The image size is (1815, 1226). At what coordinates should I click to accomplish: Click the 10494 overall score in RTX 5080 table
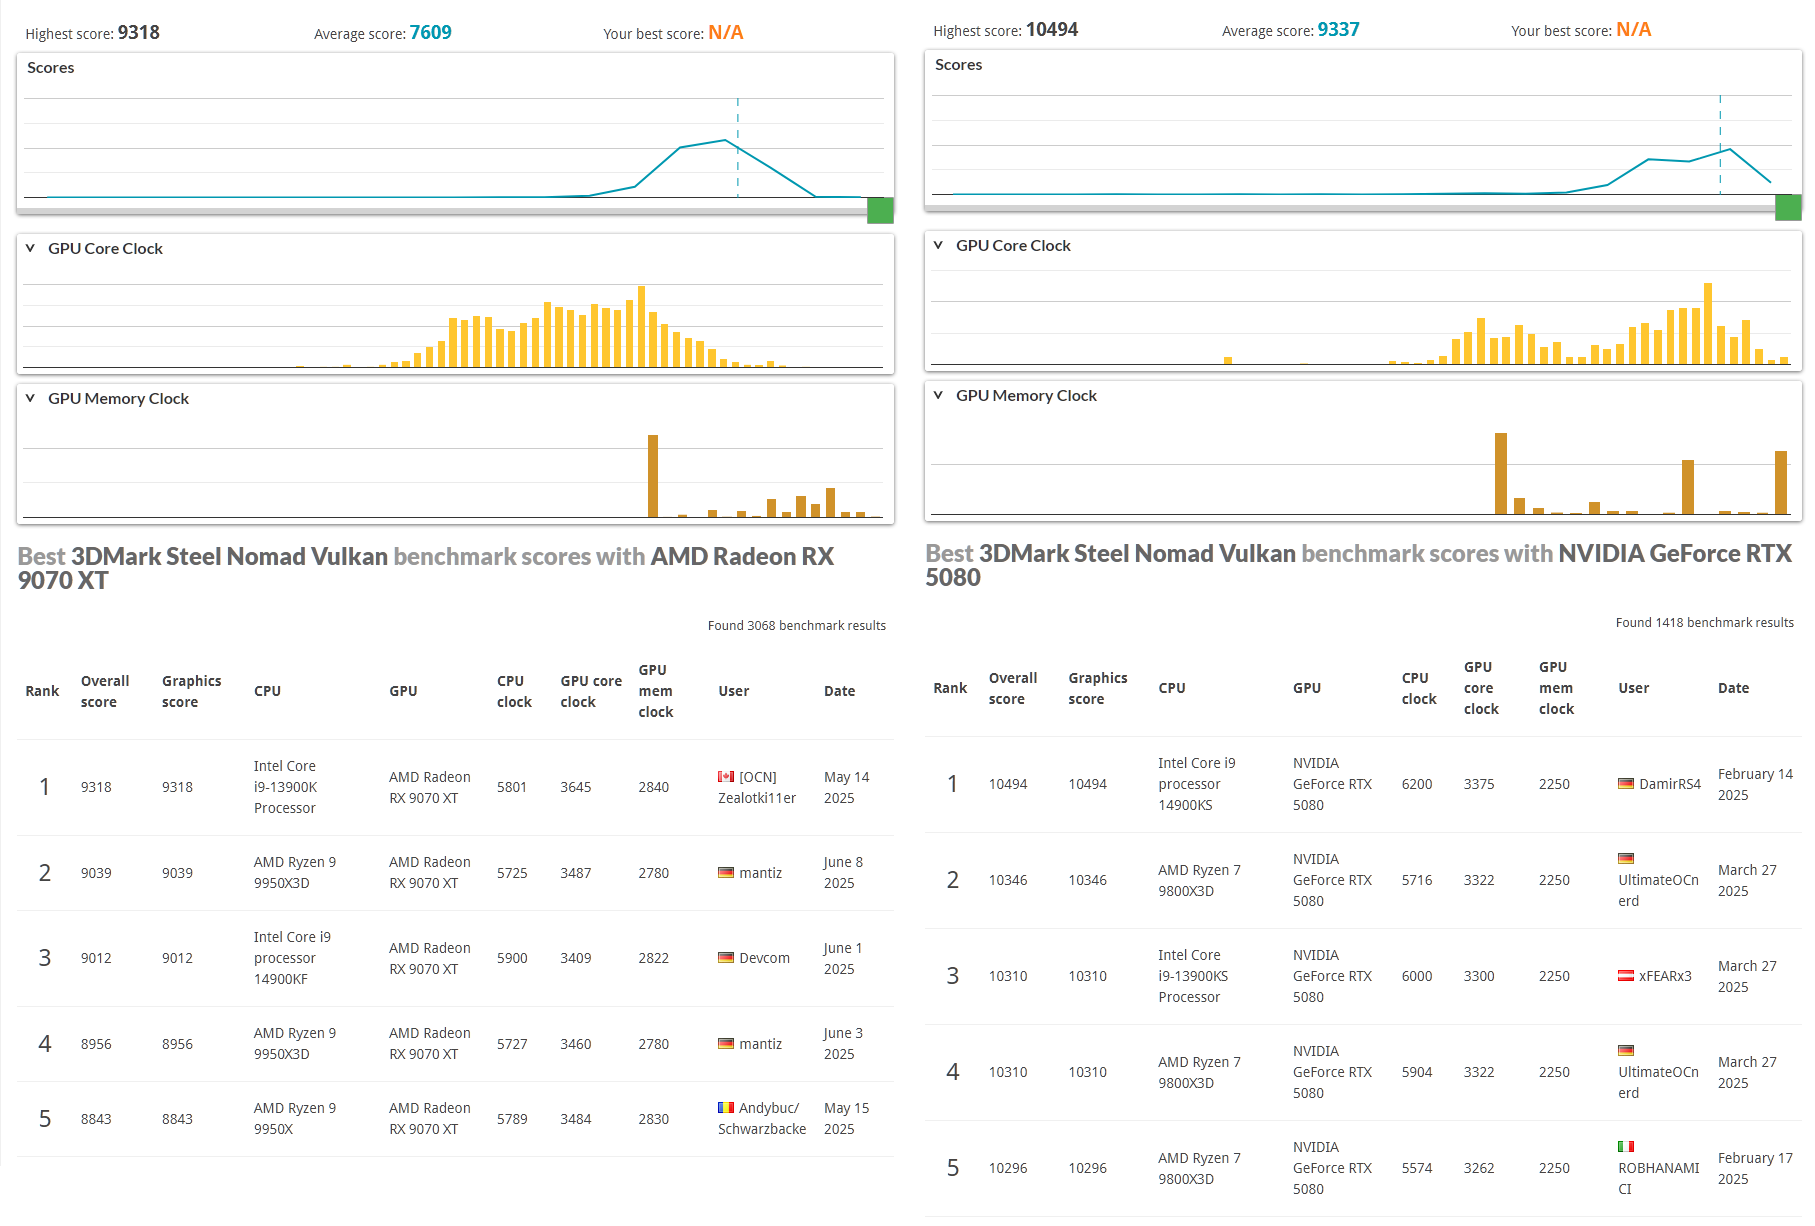pos(1008,784)
